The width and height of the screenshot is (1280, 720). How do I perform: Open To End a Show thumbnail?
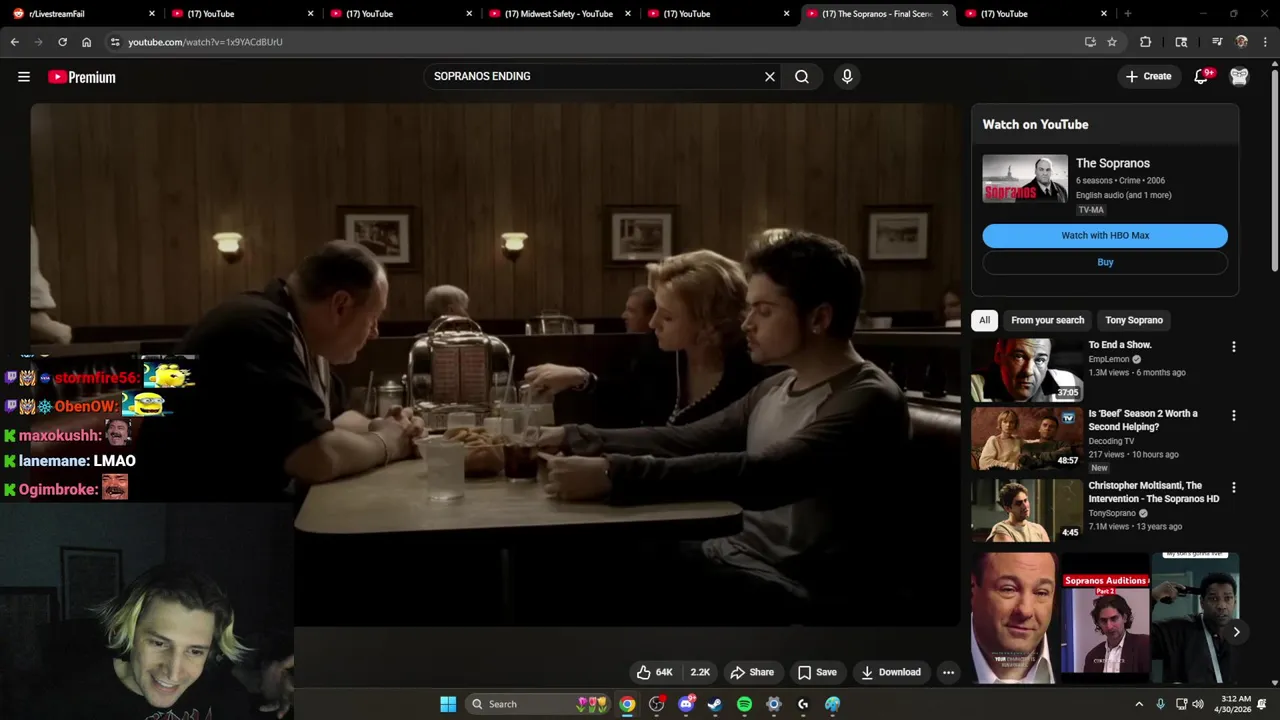tap(1026, 370)
